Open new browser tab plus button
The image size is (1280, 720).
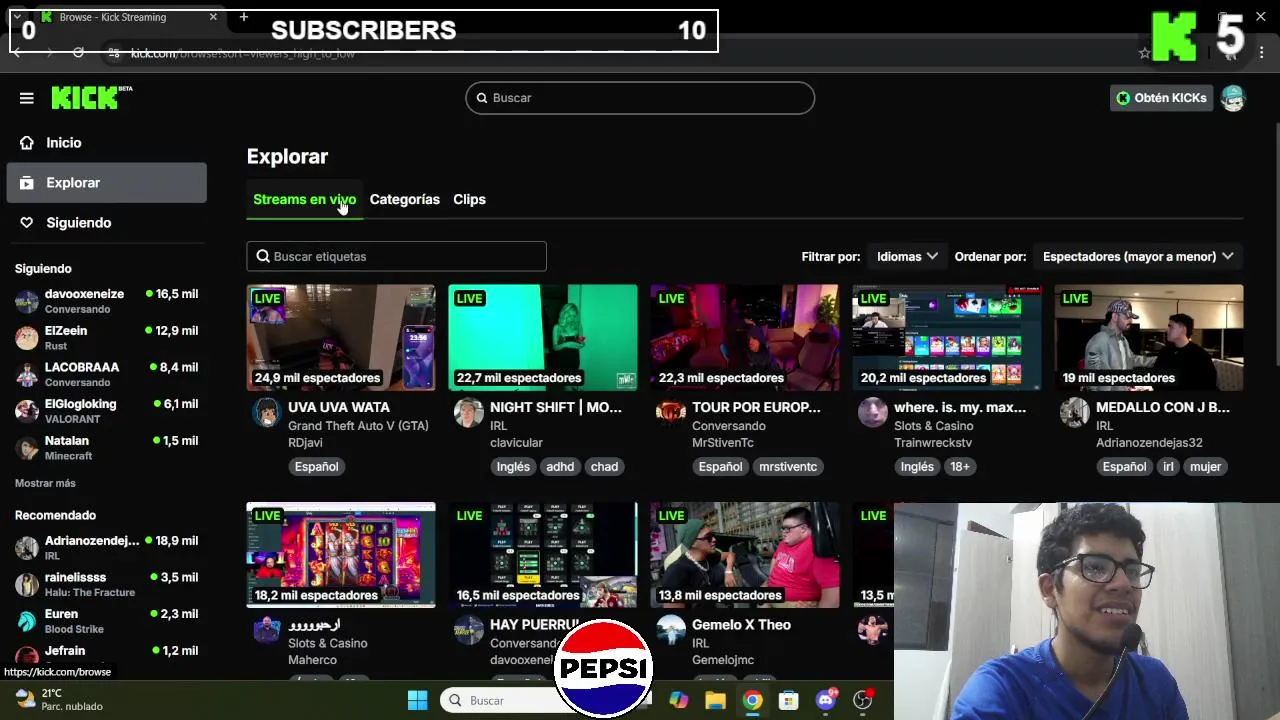pos(243,17)
